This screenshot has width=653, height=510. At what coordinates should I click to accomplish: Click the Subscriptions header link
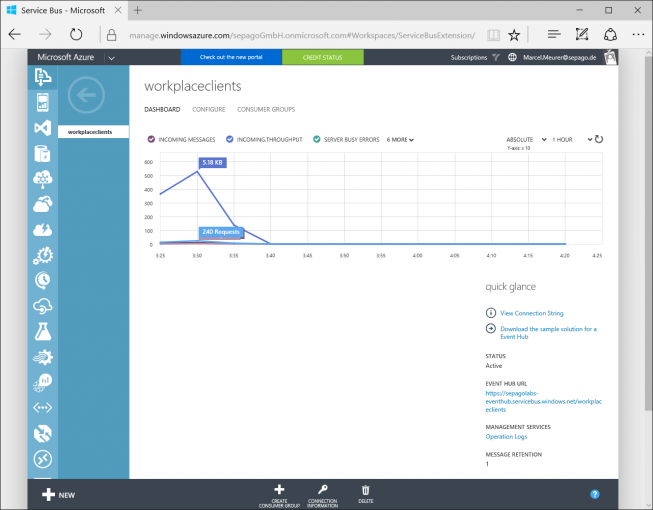(x=469, y=57)
